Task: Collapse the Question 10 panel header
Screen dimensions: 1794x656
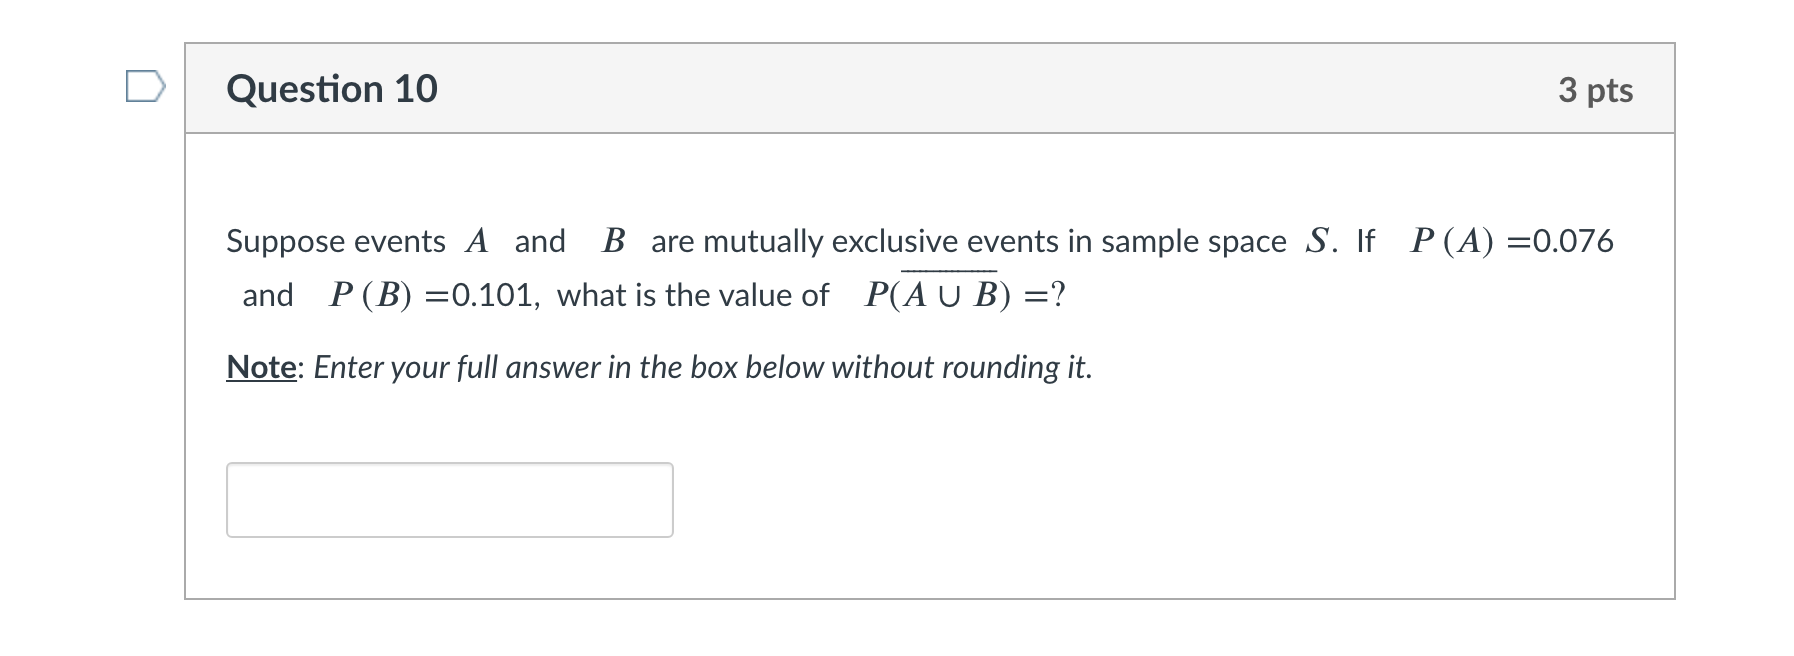Action: [900, 89]
